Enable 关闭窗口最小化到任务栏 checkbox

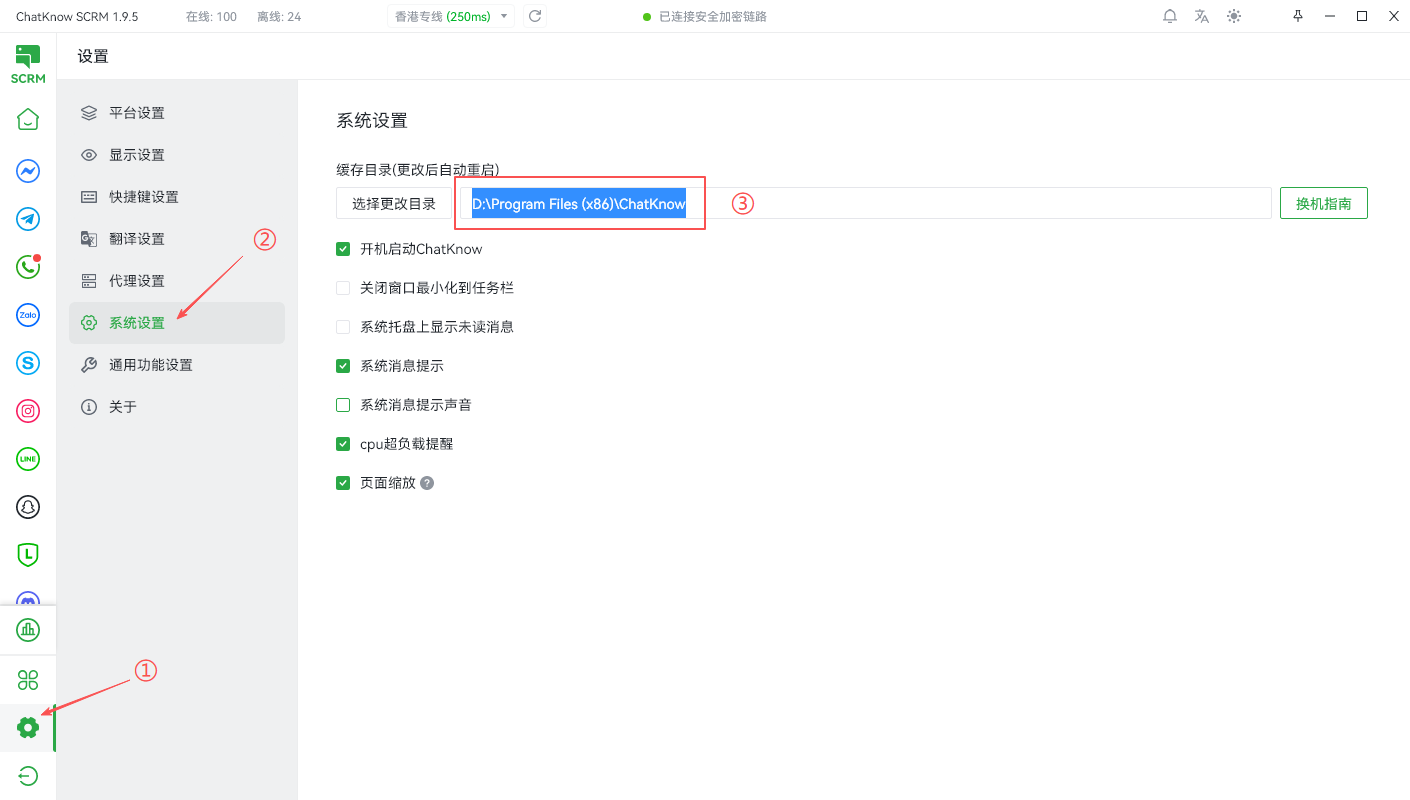(343, 288)
